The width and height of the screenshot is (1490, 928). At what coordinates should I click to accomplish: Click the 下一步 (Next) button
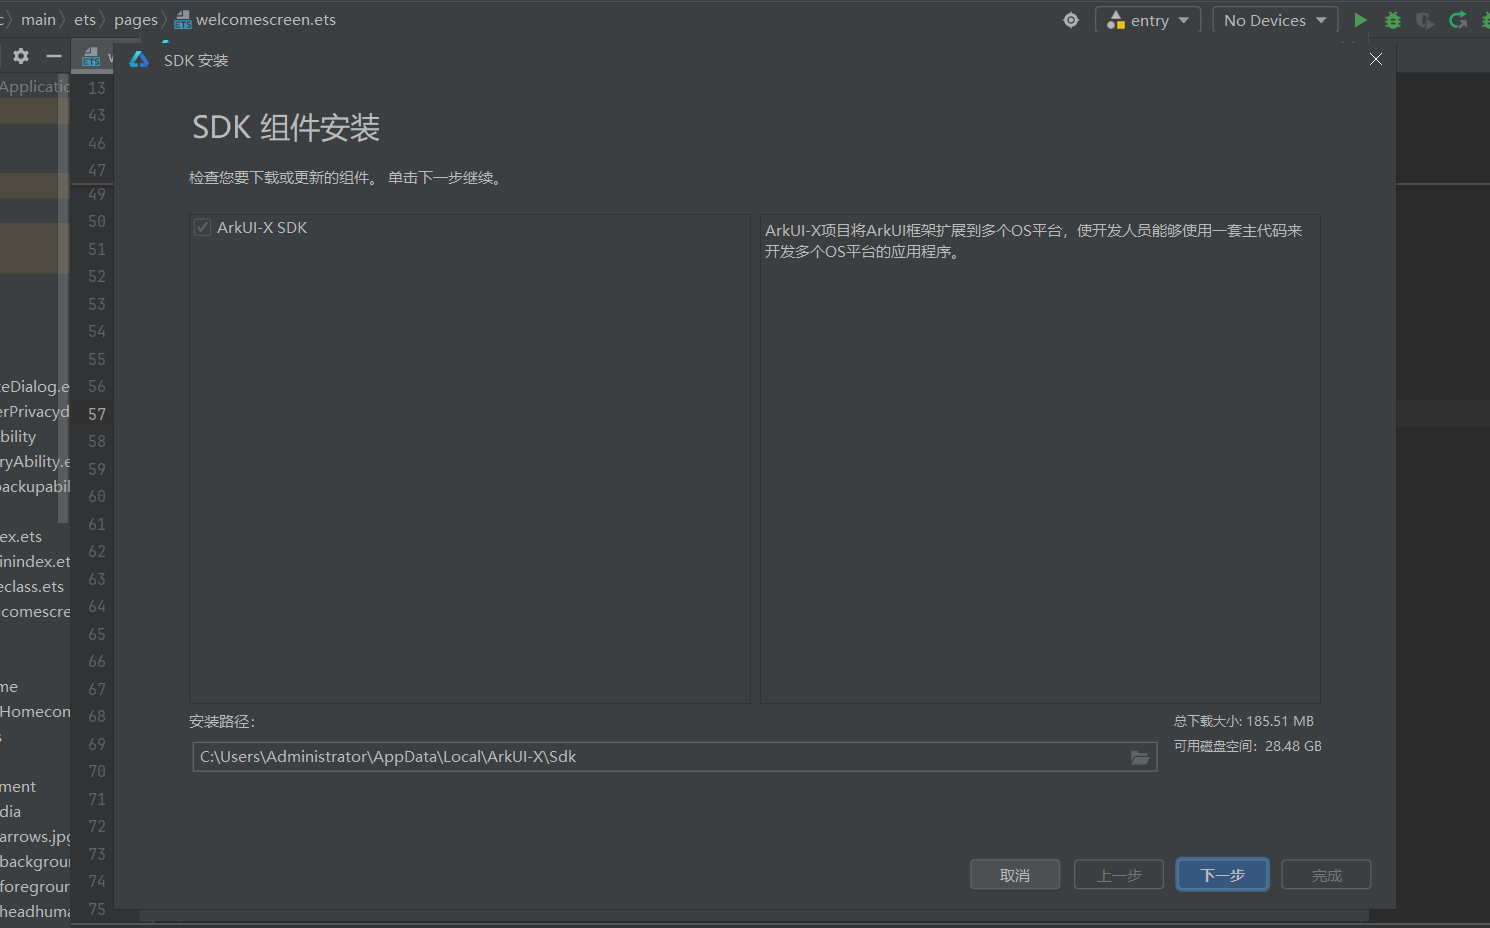pyautogui.click(x=1222, y=875)
